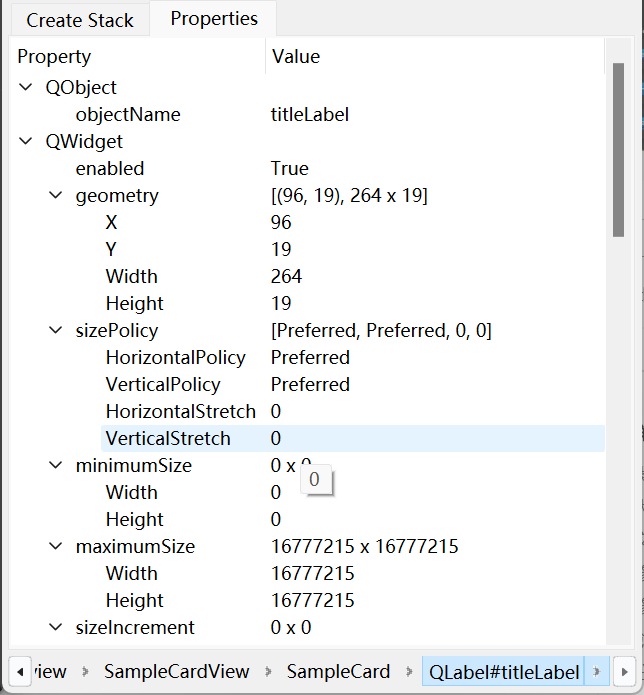The height and width of the screenshot is (695, 644).
Task: Collapse the maximumSize property row
Action: [x=55, y=547]
